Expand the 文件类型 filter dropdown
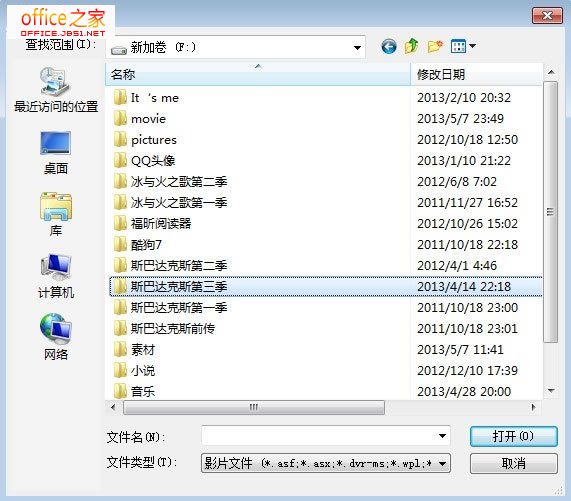This screenshot has width=571, height=501. [x=442, y=463]
